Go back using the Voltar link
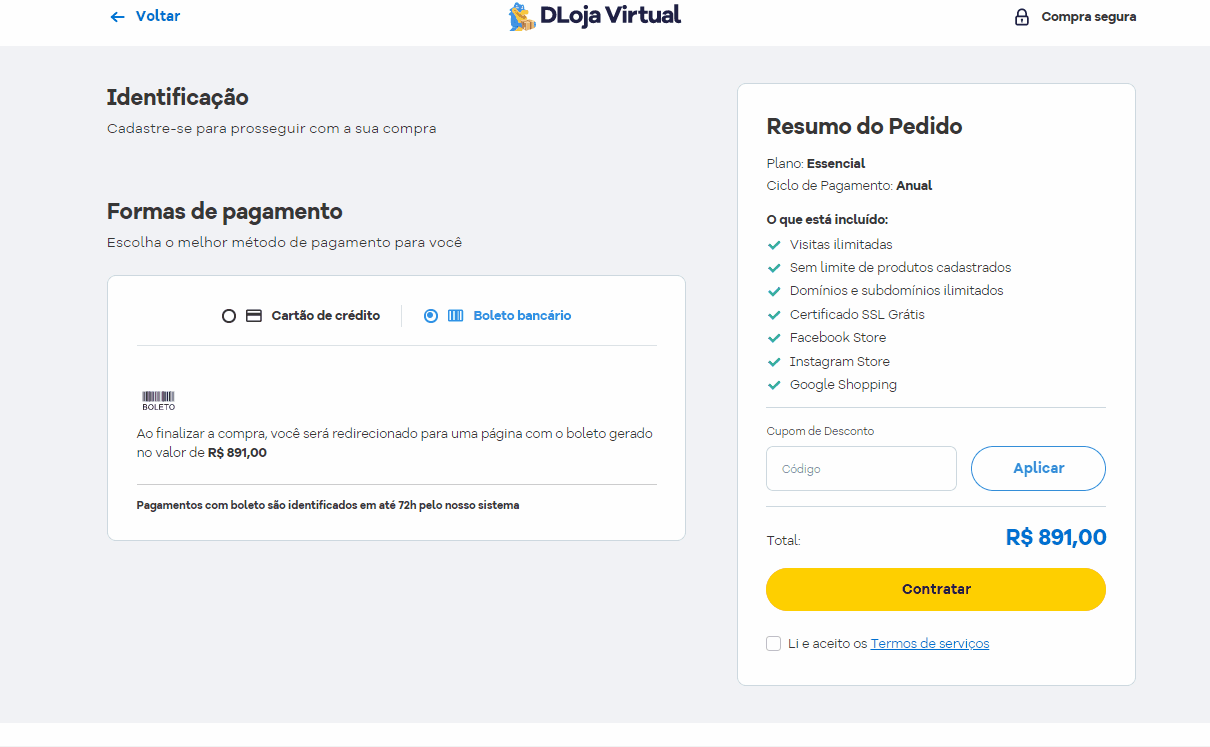 158,16
